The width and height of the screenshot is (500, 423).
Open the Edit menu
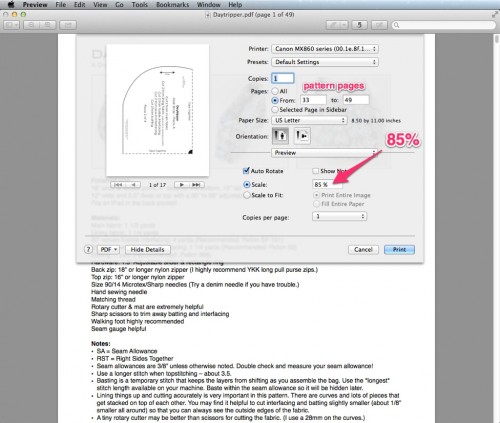(80, 5)
